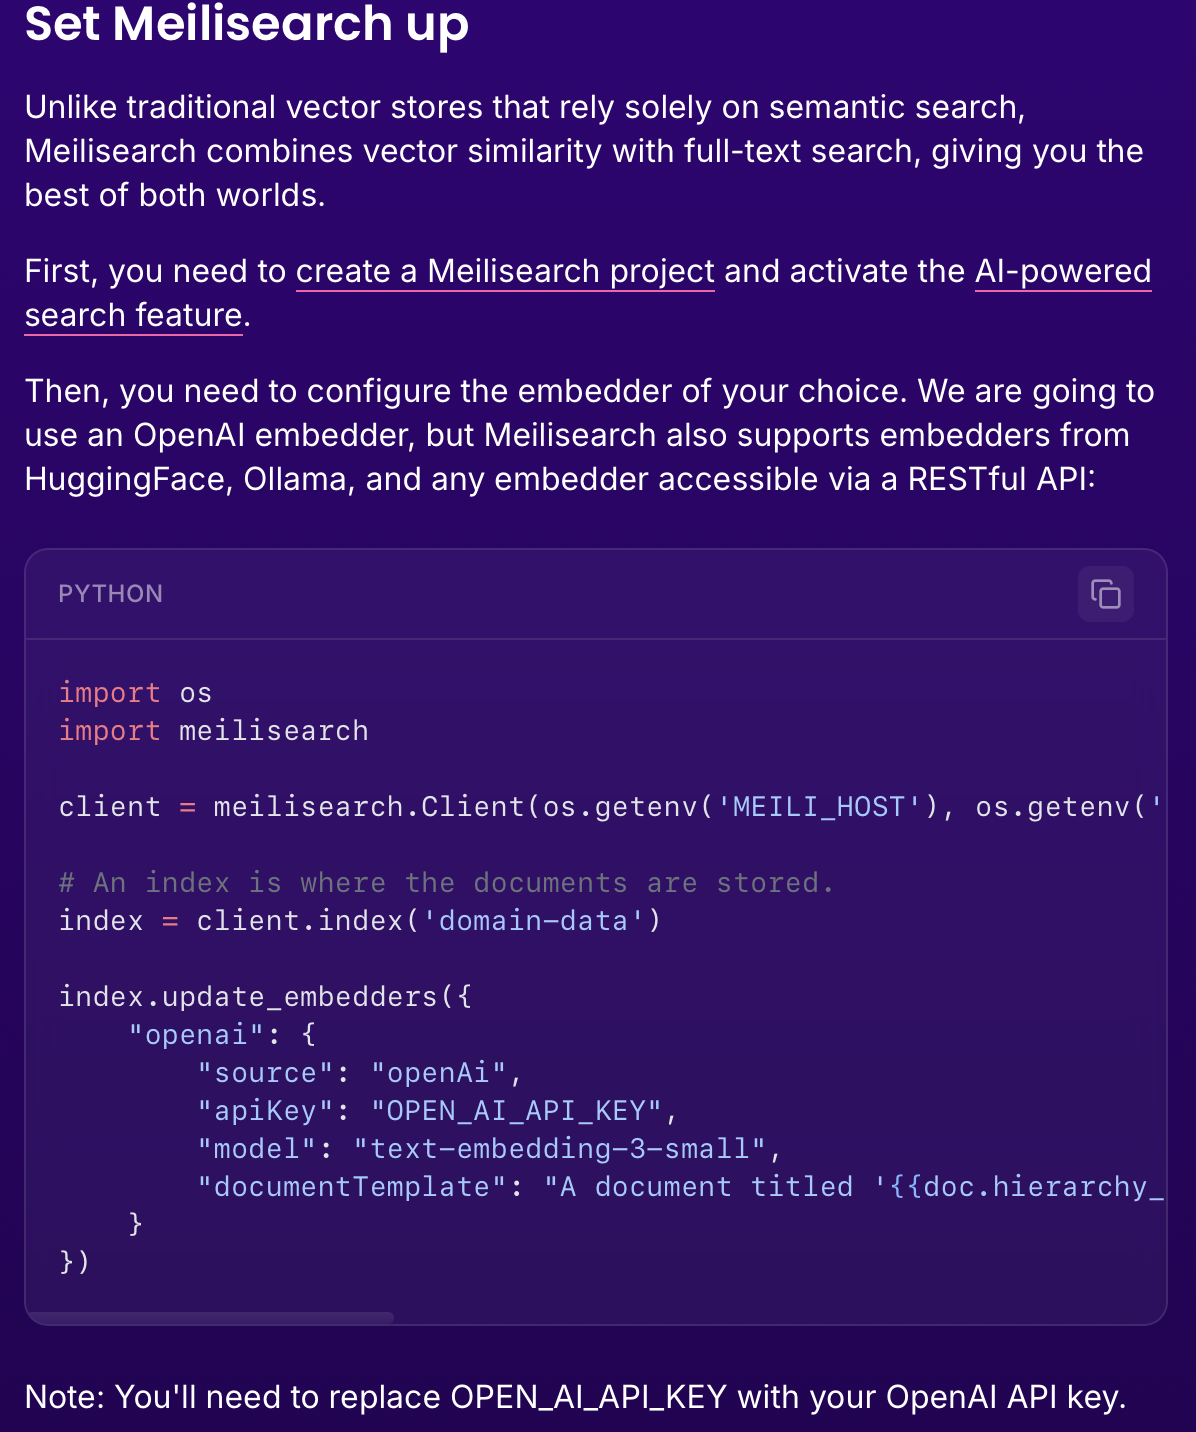
Task: Click the 'MEILI_HOST' string in code
Action: tap(819, 807)
